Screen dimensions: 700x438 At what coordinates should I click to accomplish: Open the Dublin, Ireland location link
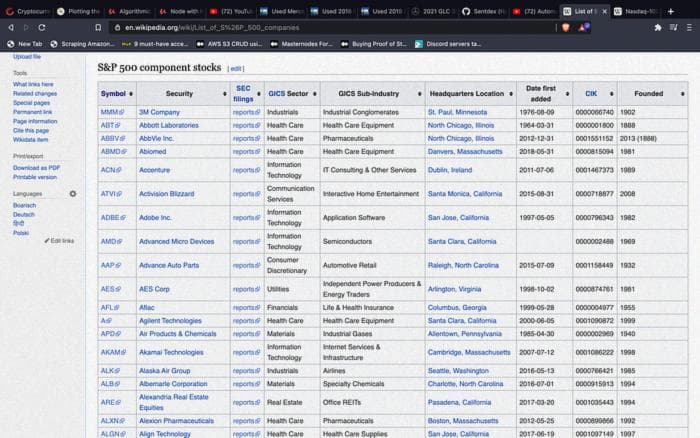pos(450,170)
